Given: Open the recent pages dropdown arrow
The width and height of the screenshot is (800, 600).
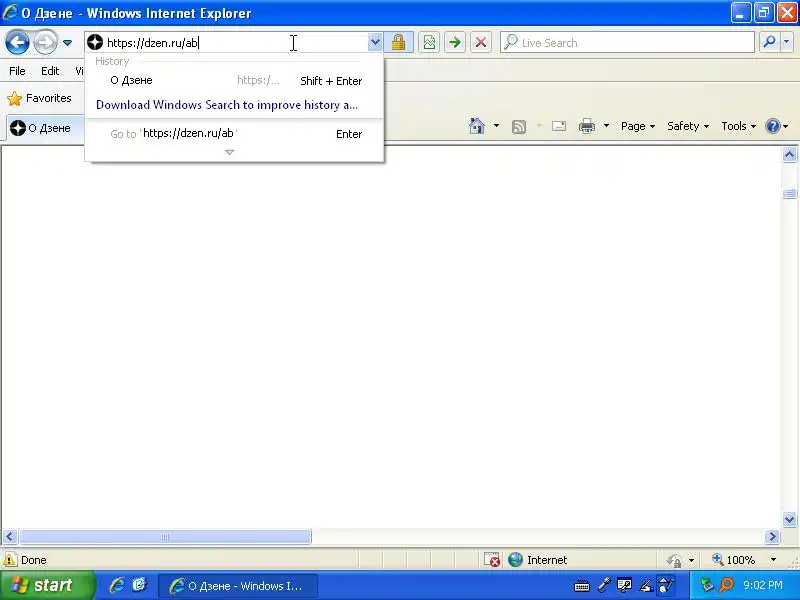Looking at the screenshot, I should pyautogui.click(x=67, y=43).
